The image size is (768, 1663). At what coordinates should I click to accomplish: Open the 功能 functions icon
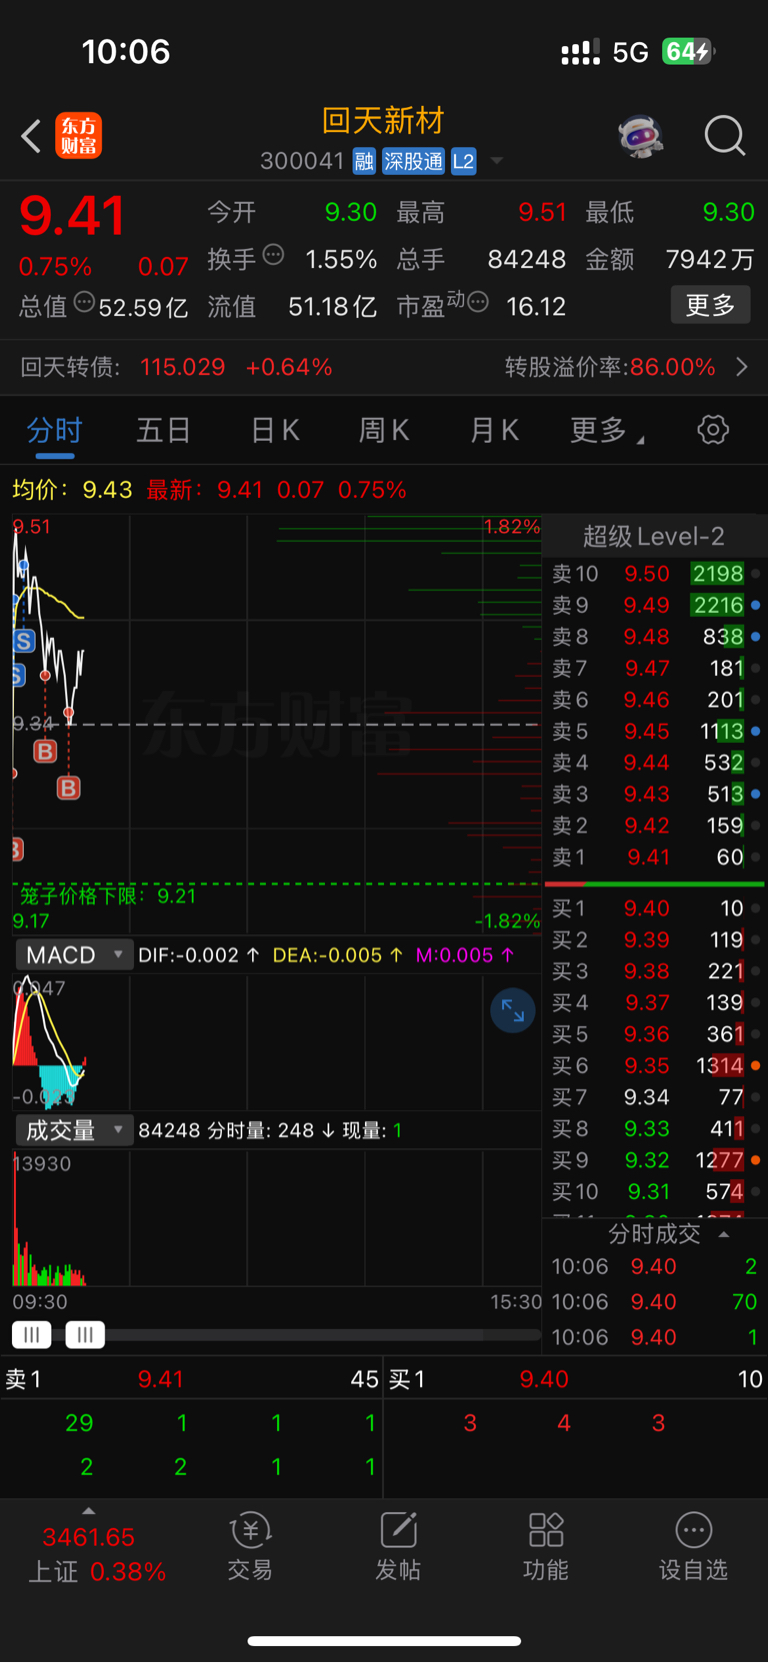[546, 1546]
